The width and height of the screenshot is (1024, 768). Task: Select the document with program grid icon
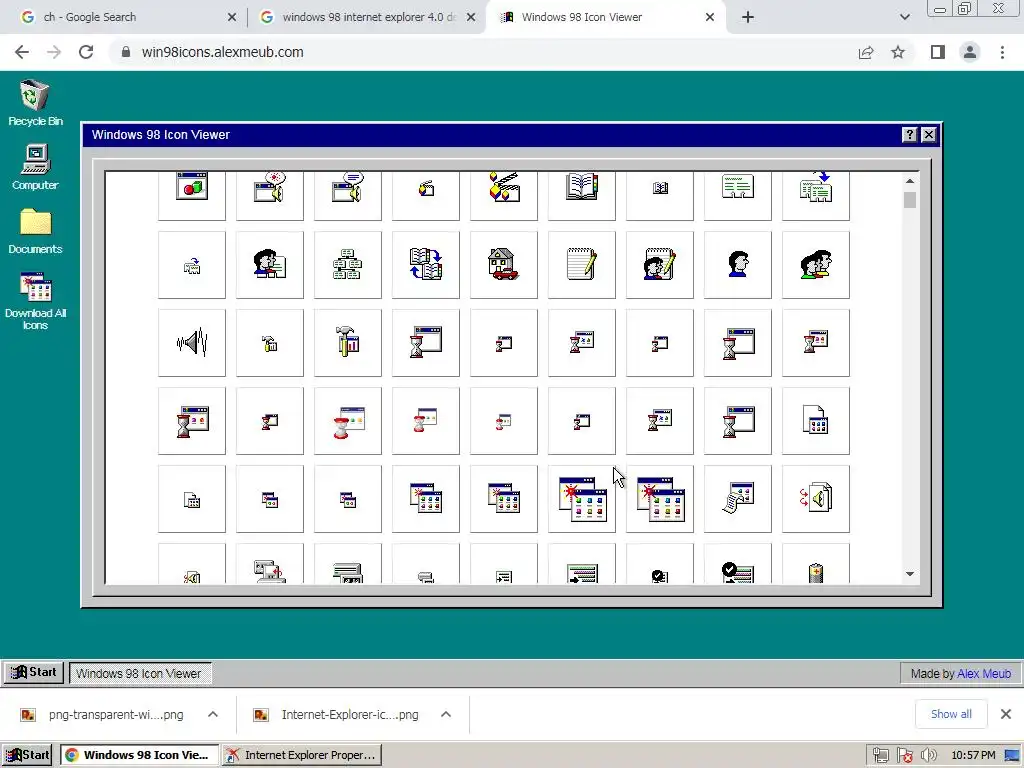click(x=816, y=421)
